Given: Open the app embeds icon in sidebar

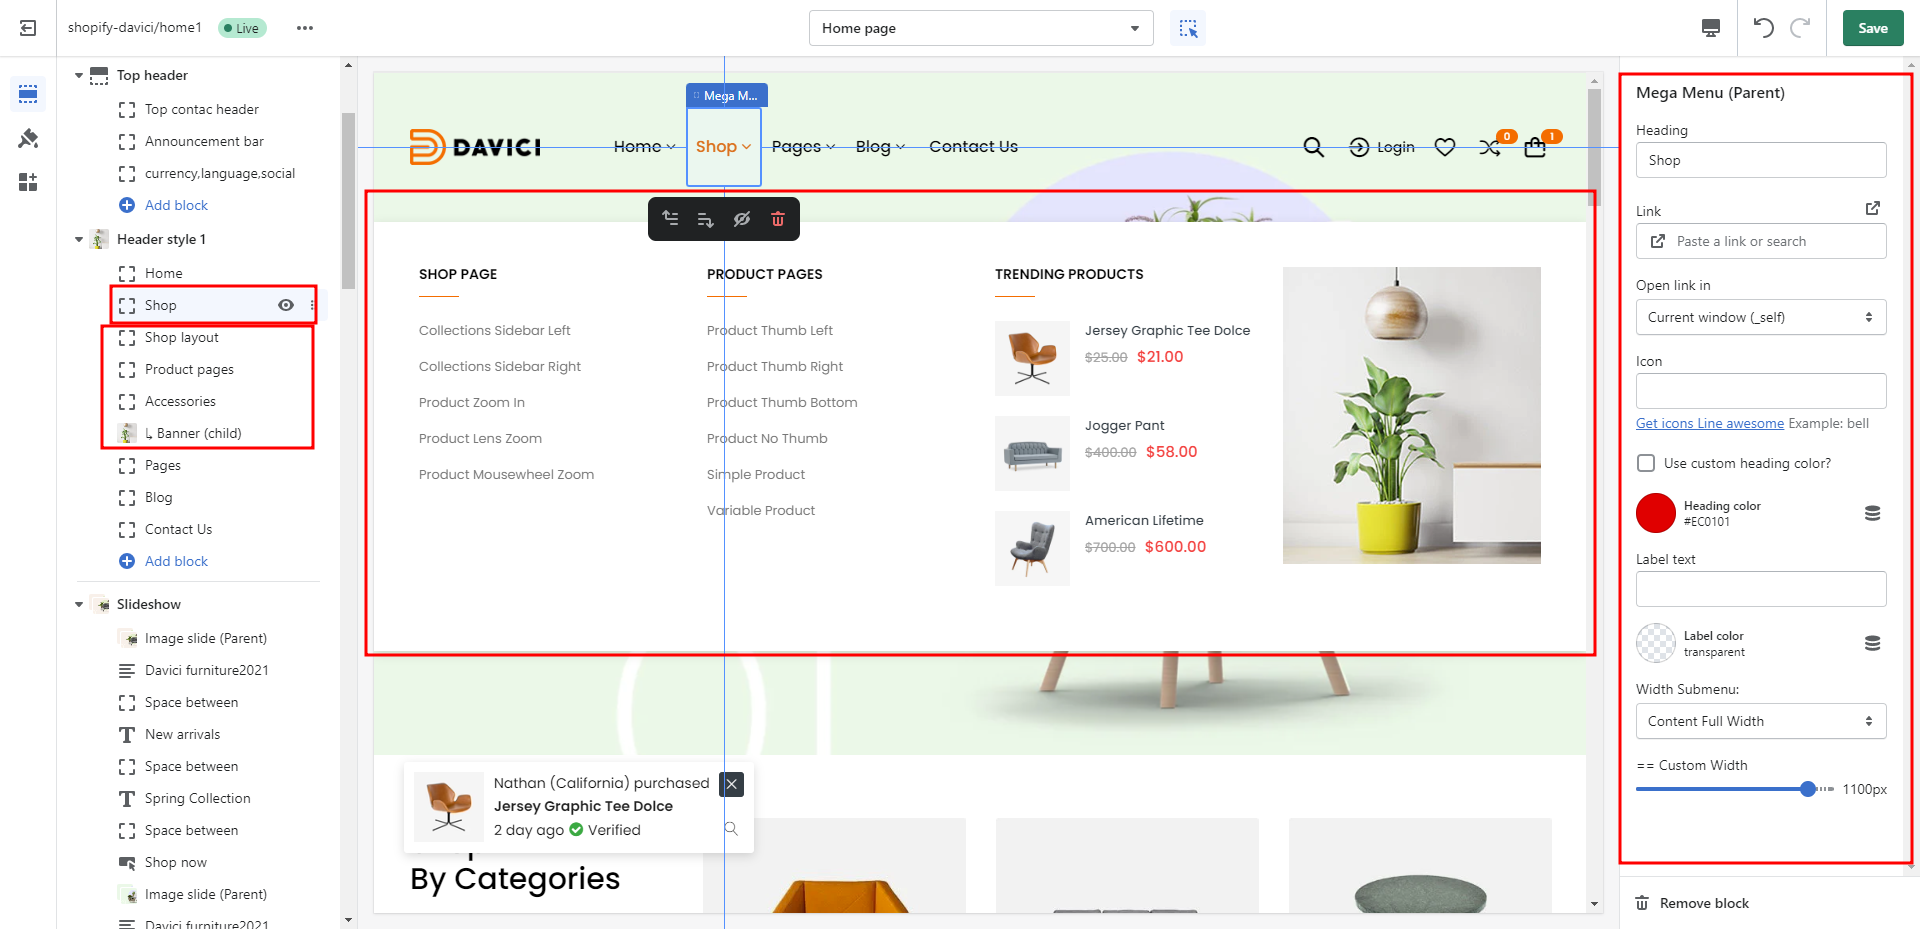Looking at the screenshot, I should (28, 182).
